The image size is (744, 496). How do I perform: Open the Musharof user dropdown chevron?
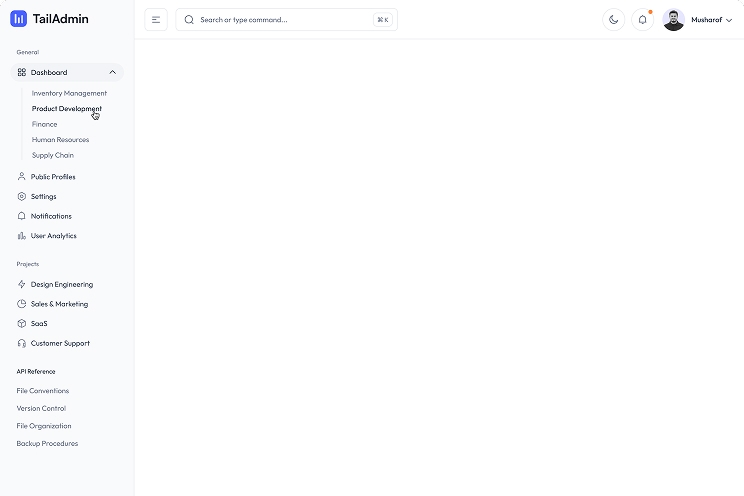click(729, 20)
